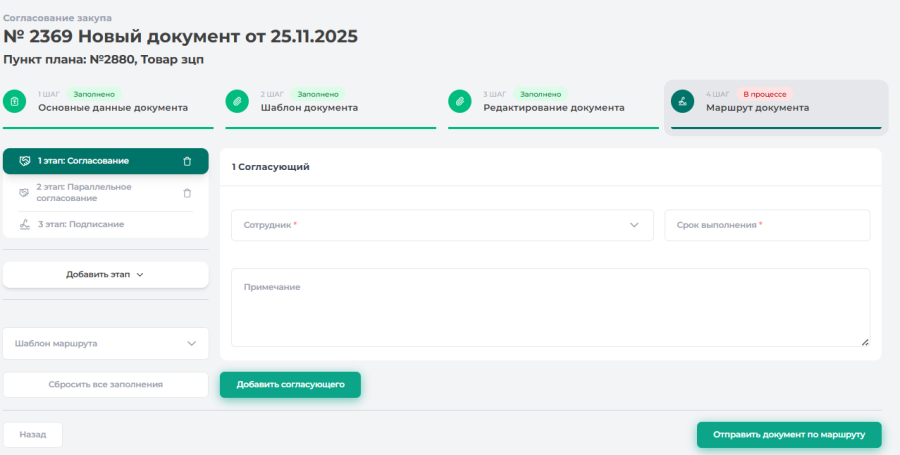Click Отправить документ по маршруту
Viewport: 900px width, 455px height.
(x=788, y=435)
